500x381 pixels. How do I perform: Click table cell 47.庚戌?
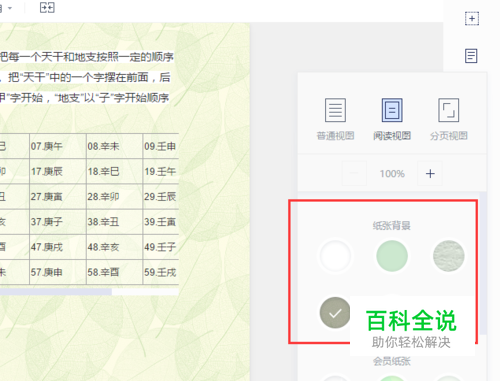[58, 247]
